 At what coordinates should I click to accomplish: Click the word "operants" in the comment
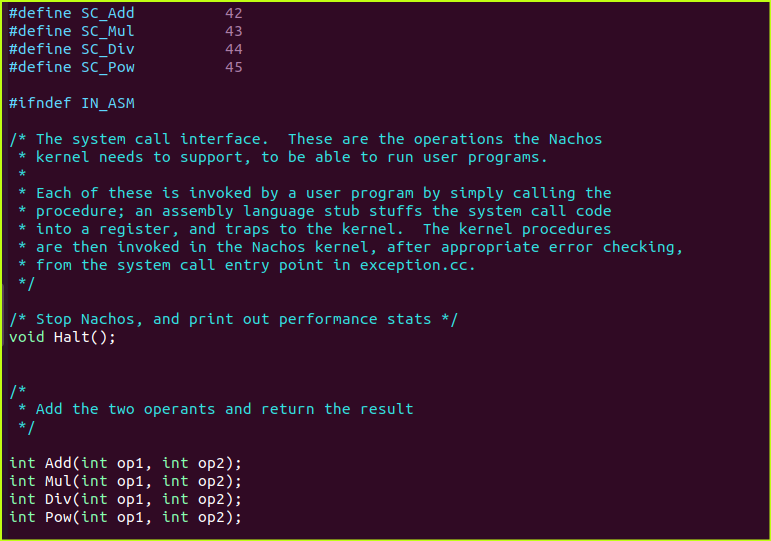click(x=180, y=409)
